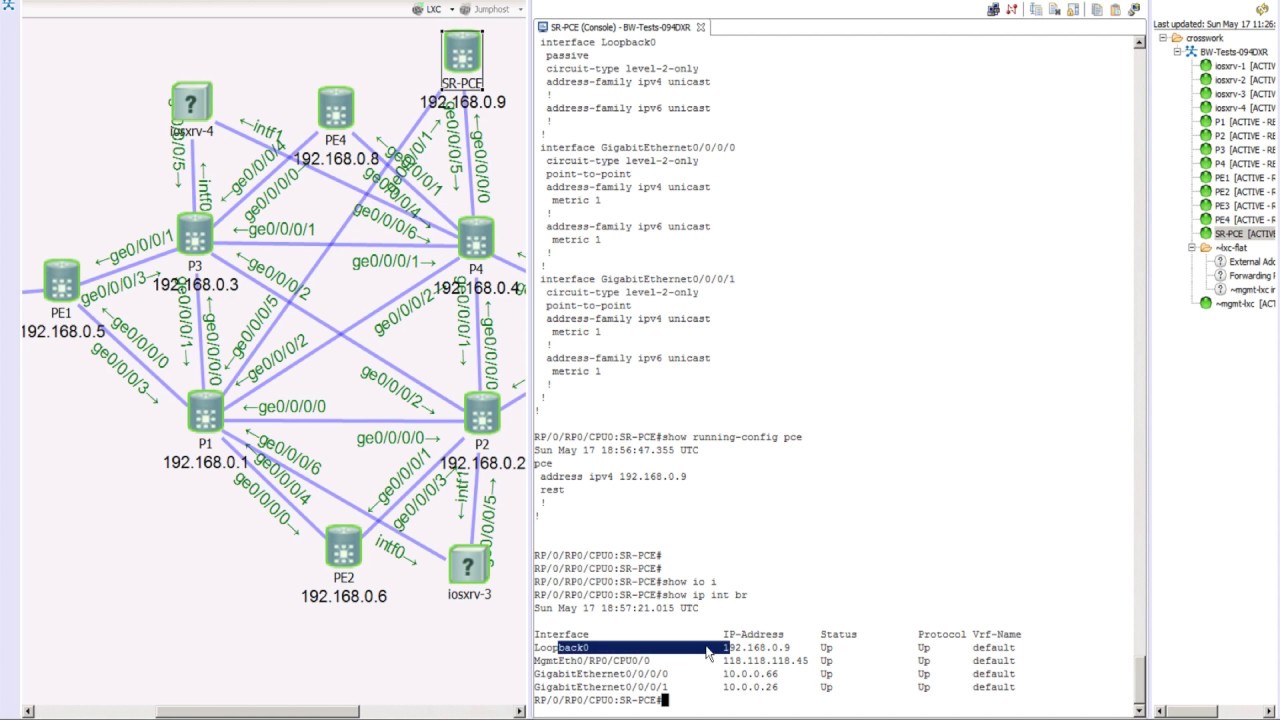Image resolution: width=1280 pixels, height=720 pixels.
Task: Click the 118.118.118.45 IP address text
Action: pos(765,661)
